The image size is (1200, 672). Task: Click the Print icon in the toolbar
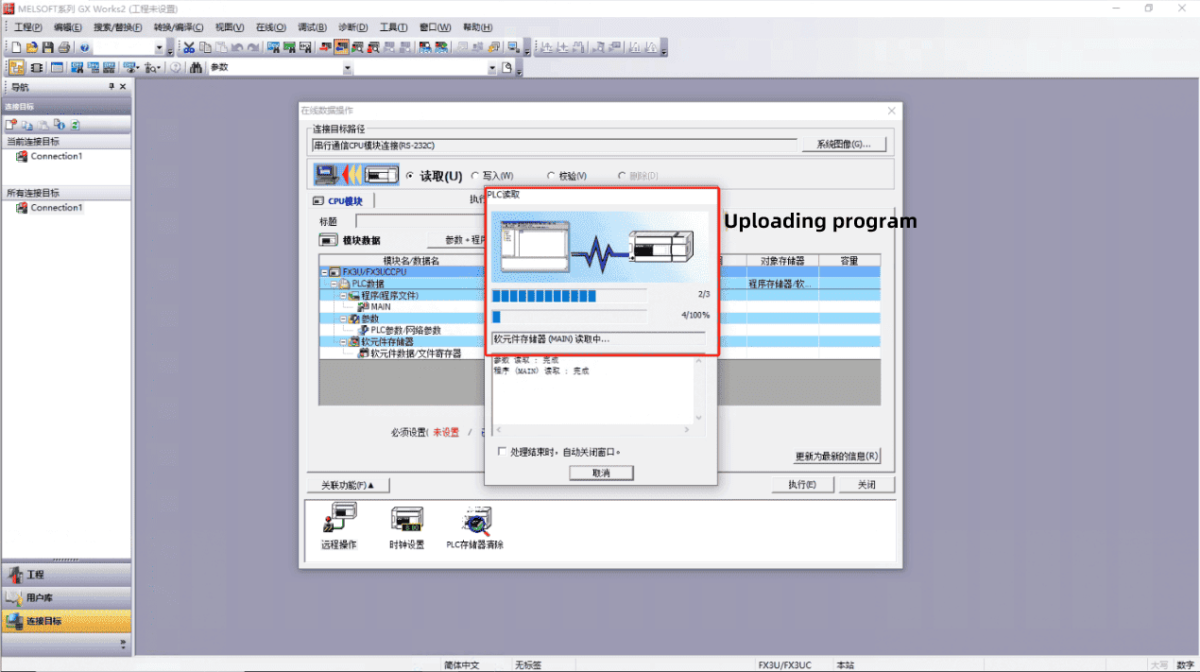click(x=62, y=46)
